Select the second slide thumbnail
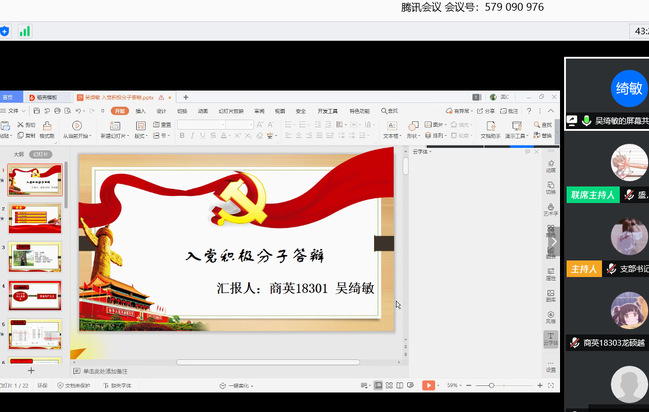The image size is (649, 412). [35, 218]
